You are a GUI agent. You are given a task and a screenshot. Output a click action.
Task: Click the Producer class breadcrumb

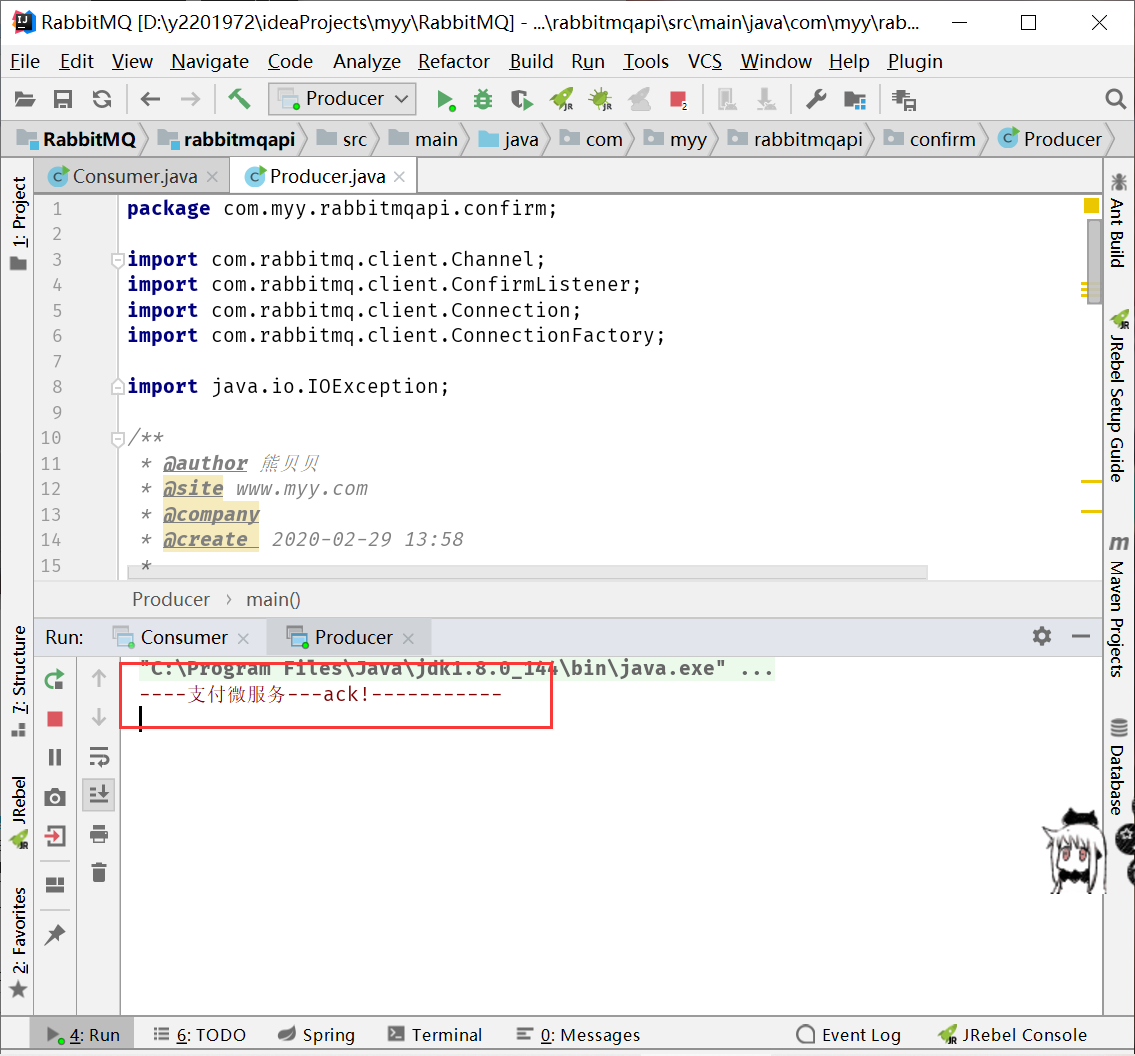(x=1050, y=139)
